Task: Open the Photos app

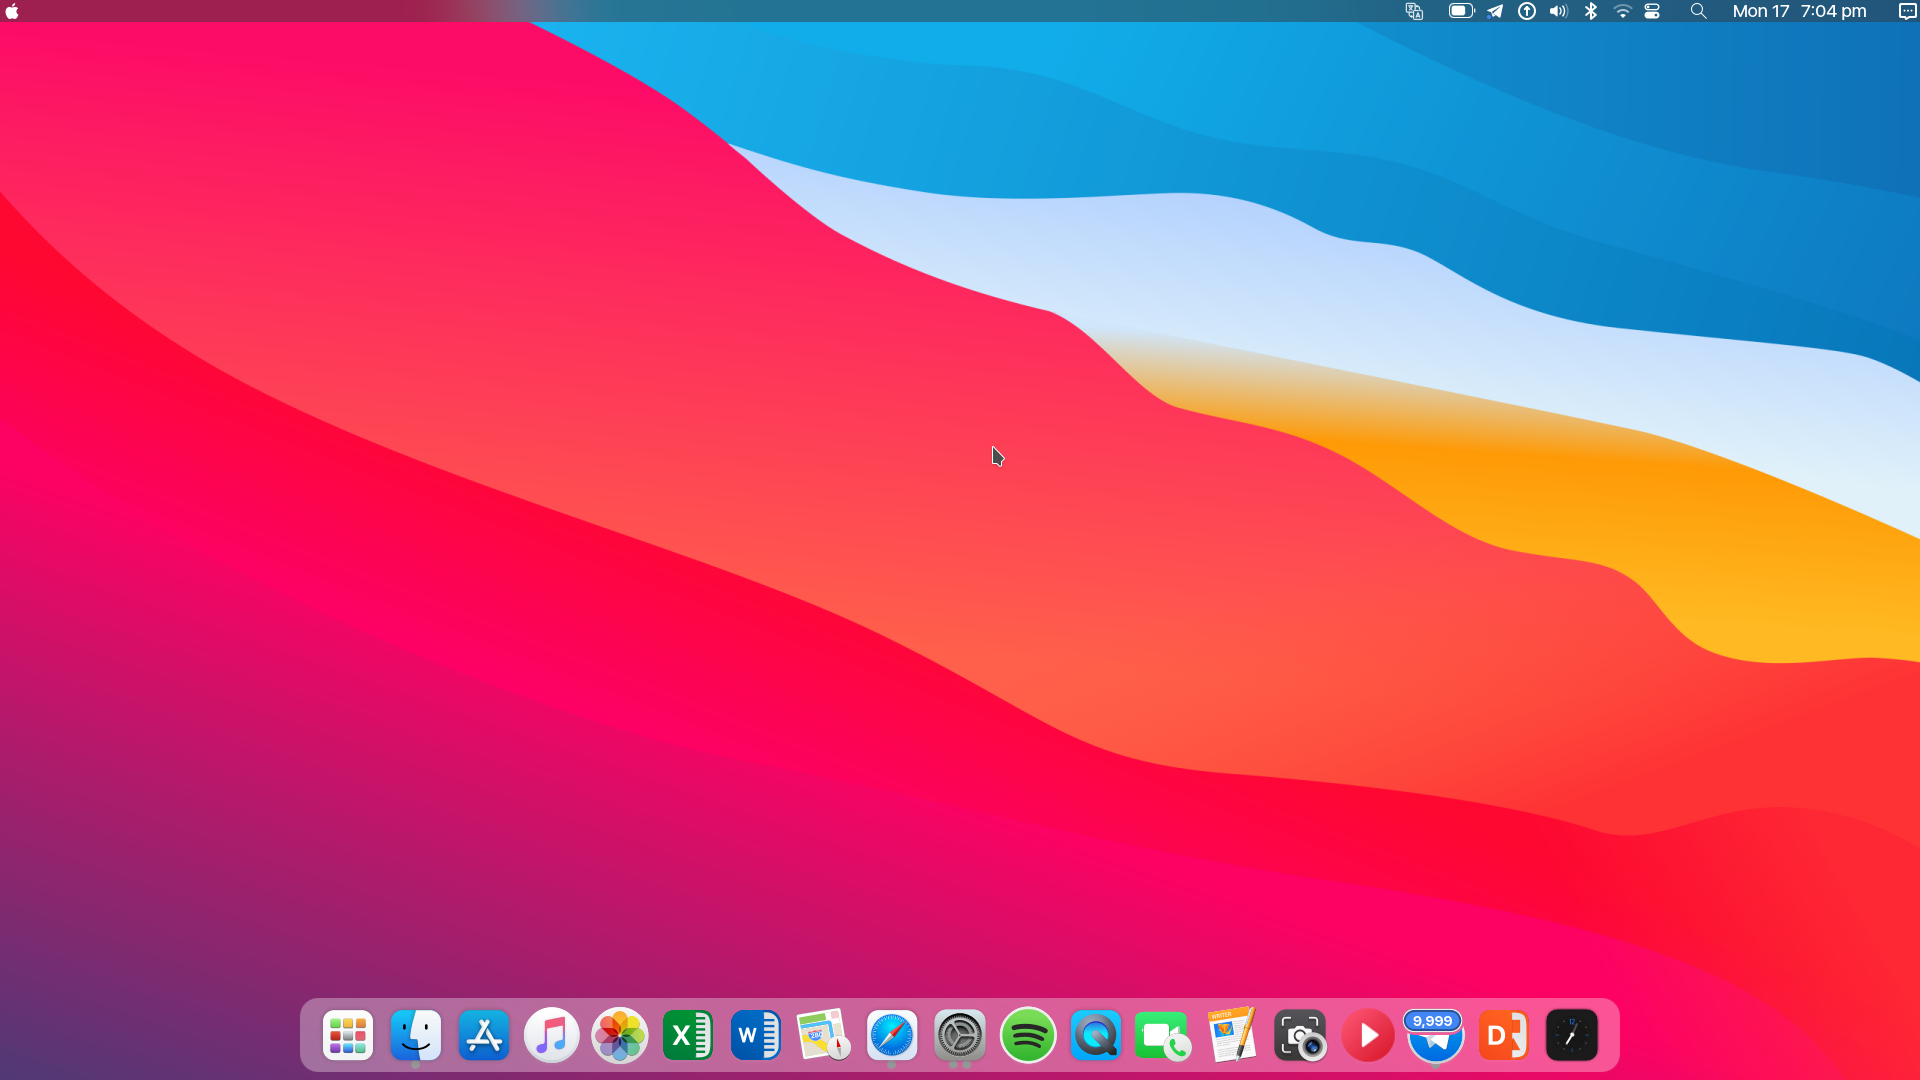Action: point(620,1035)
